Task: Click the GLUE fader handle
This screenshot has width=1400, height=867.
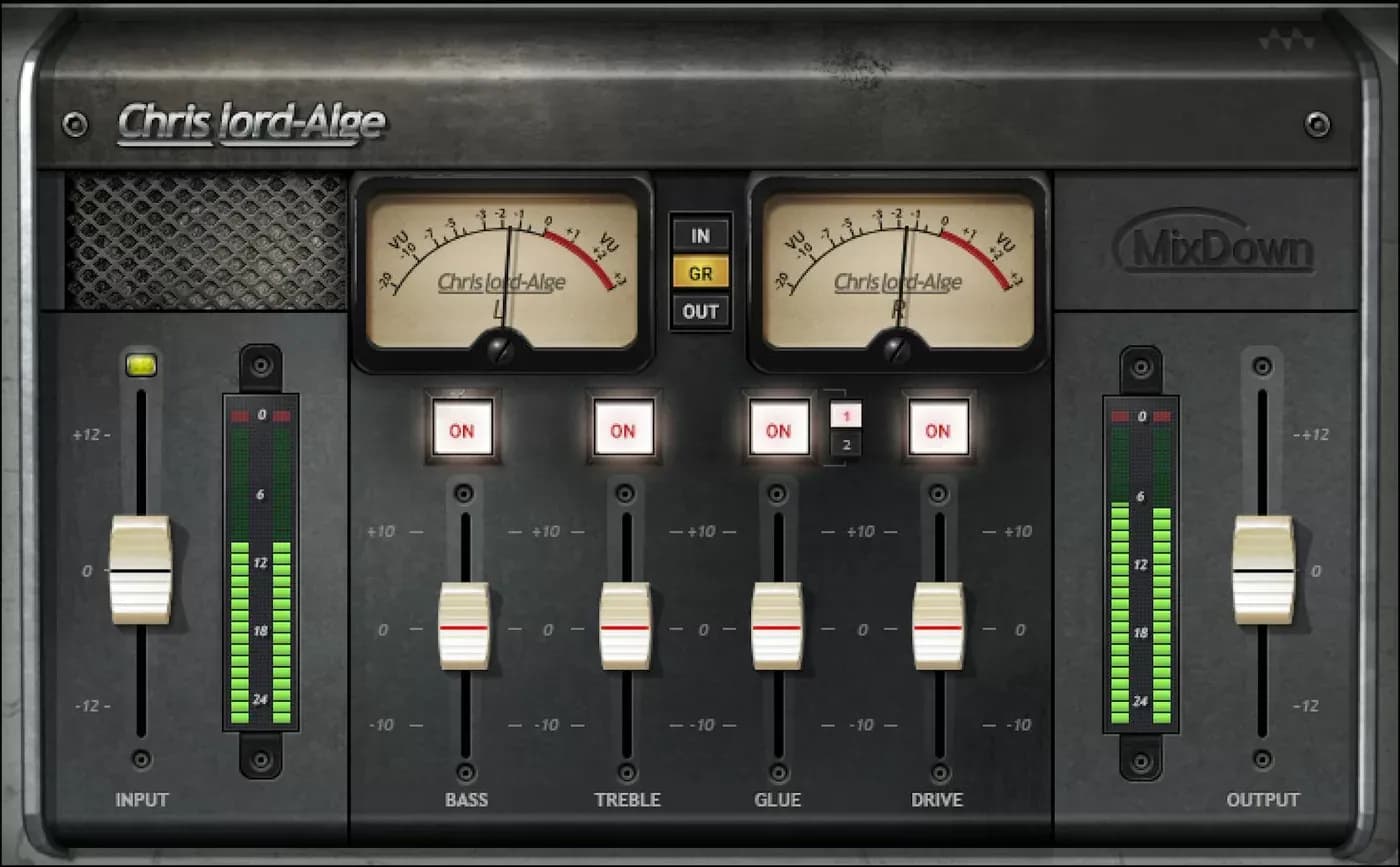Action: pyautogui.click(x=778, y=627)
